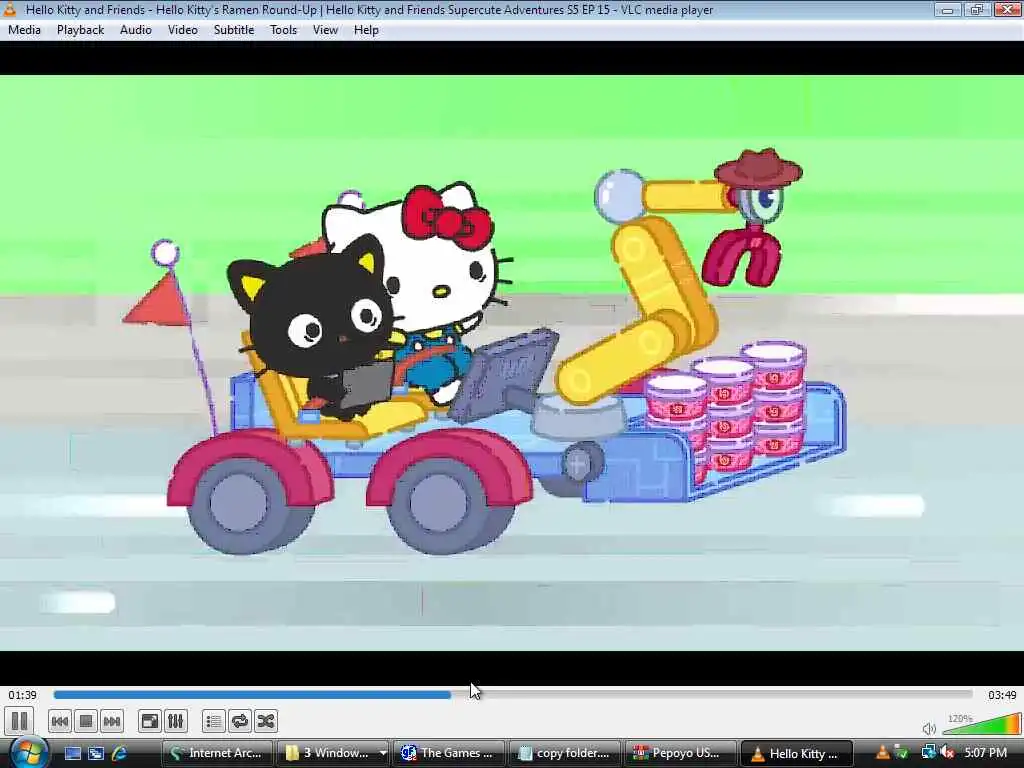This screenshot has height=768, width=1024.
Task: Click the 5:07 PM clock
Action: coord(985,753)
